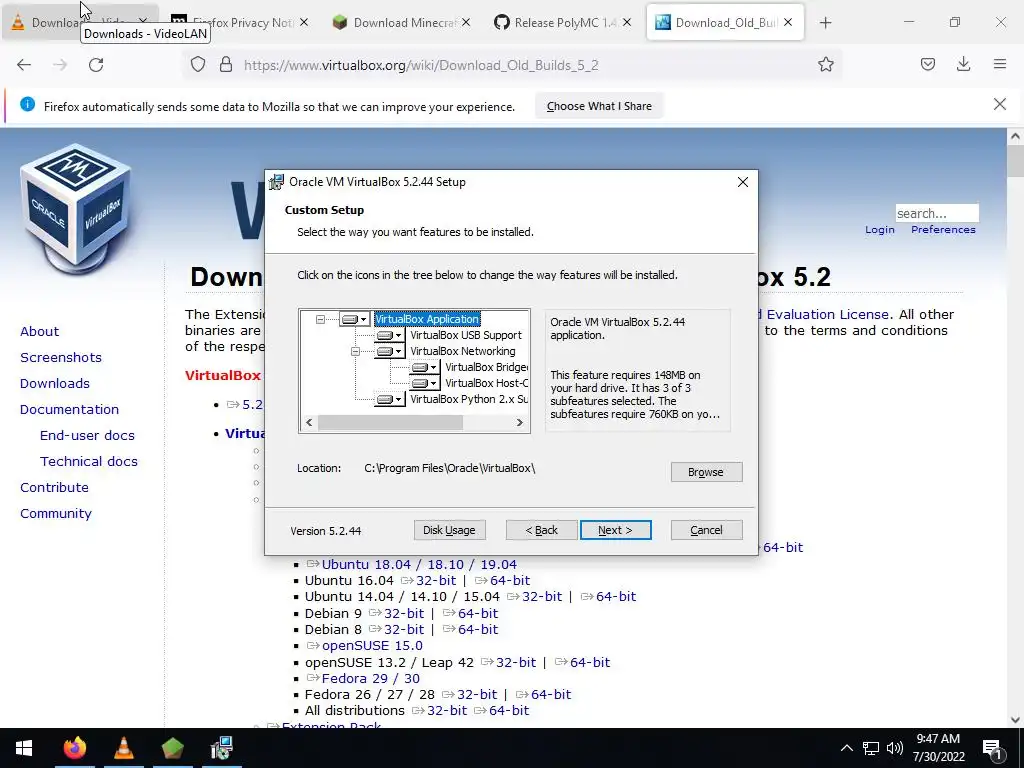Open VirtualBox USB Support feature dropdown

390,335
